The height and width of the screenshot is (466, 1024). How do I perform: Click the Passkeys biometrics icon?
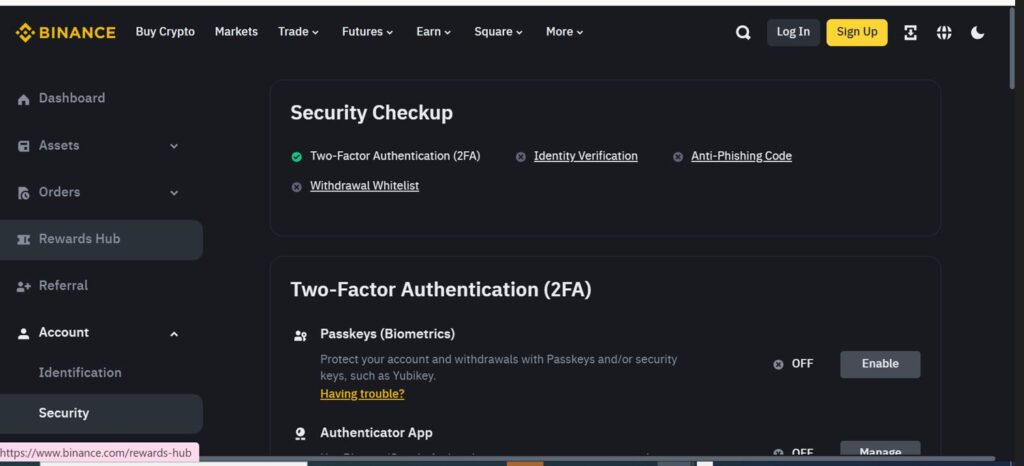(300, 336)
